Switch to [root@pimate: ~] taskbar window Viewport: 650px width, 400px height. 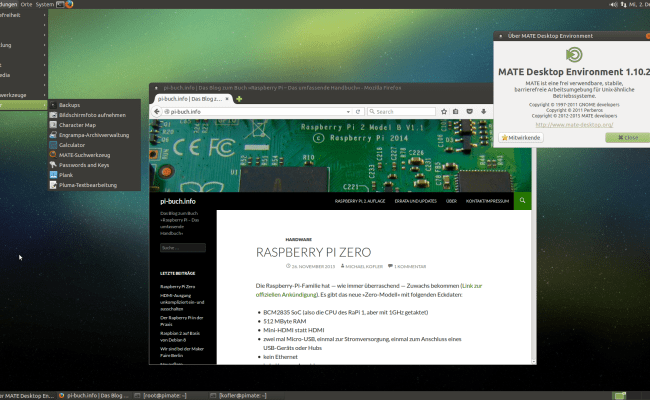168,396
